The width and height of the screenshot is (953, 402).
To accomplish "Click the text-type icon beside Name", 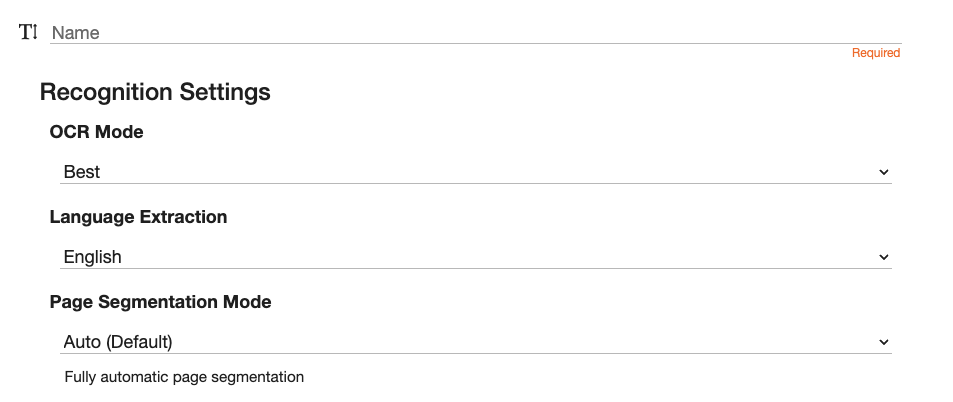I will pyautogui.click(x=28, y=32).
